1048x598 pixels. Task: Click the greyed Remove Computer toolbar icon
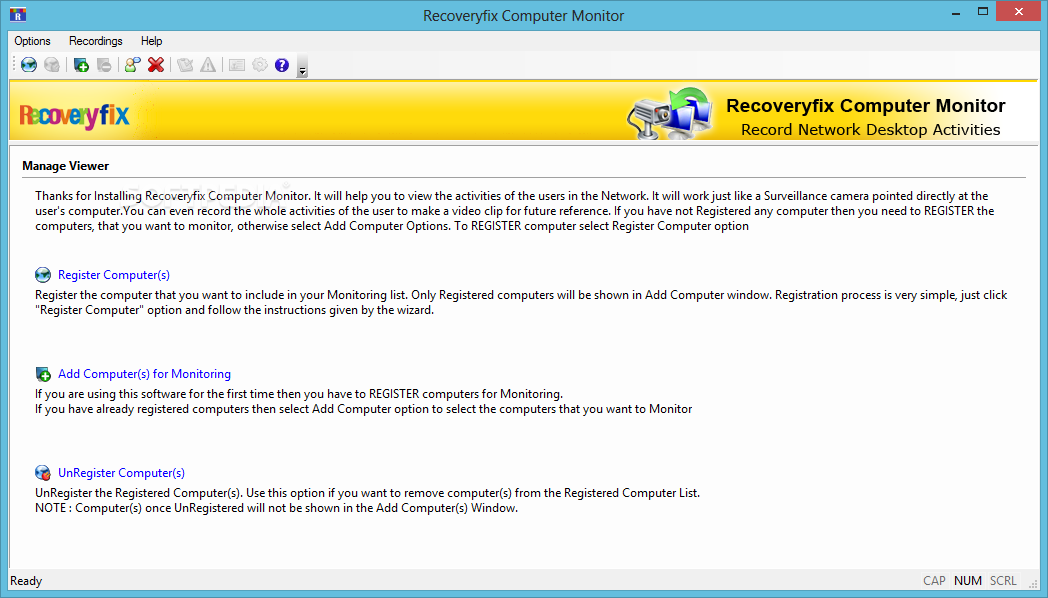point(104,65)
